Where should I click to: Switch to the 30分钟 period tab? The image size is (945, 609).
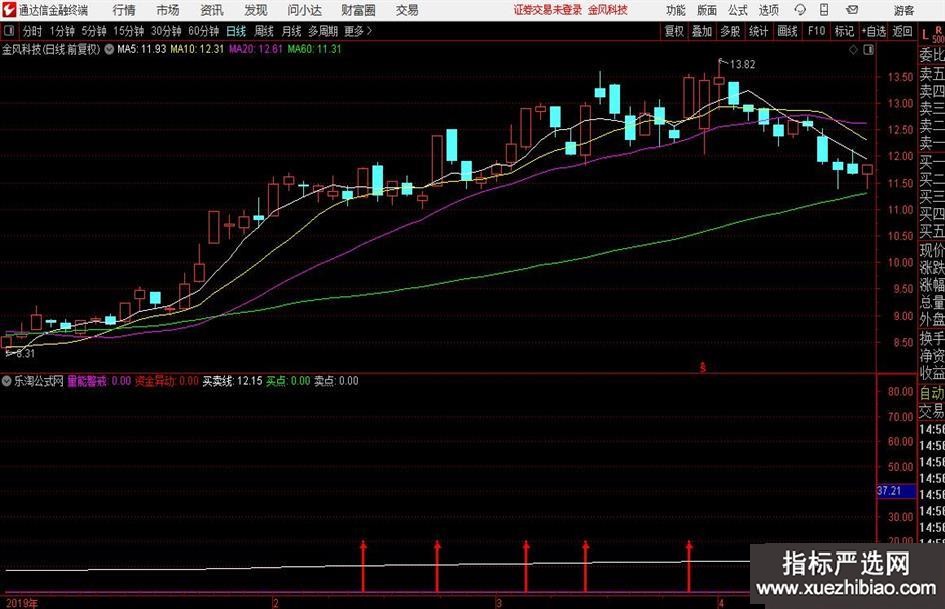tap(166, 31)
